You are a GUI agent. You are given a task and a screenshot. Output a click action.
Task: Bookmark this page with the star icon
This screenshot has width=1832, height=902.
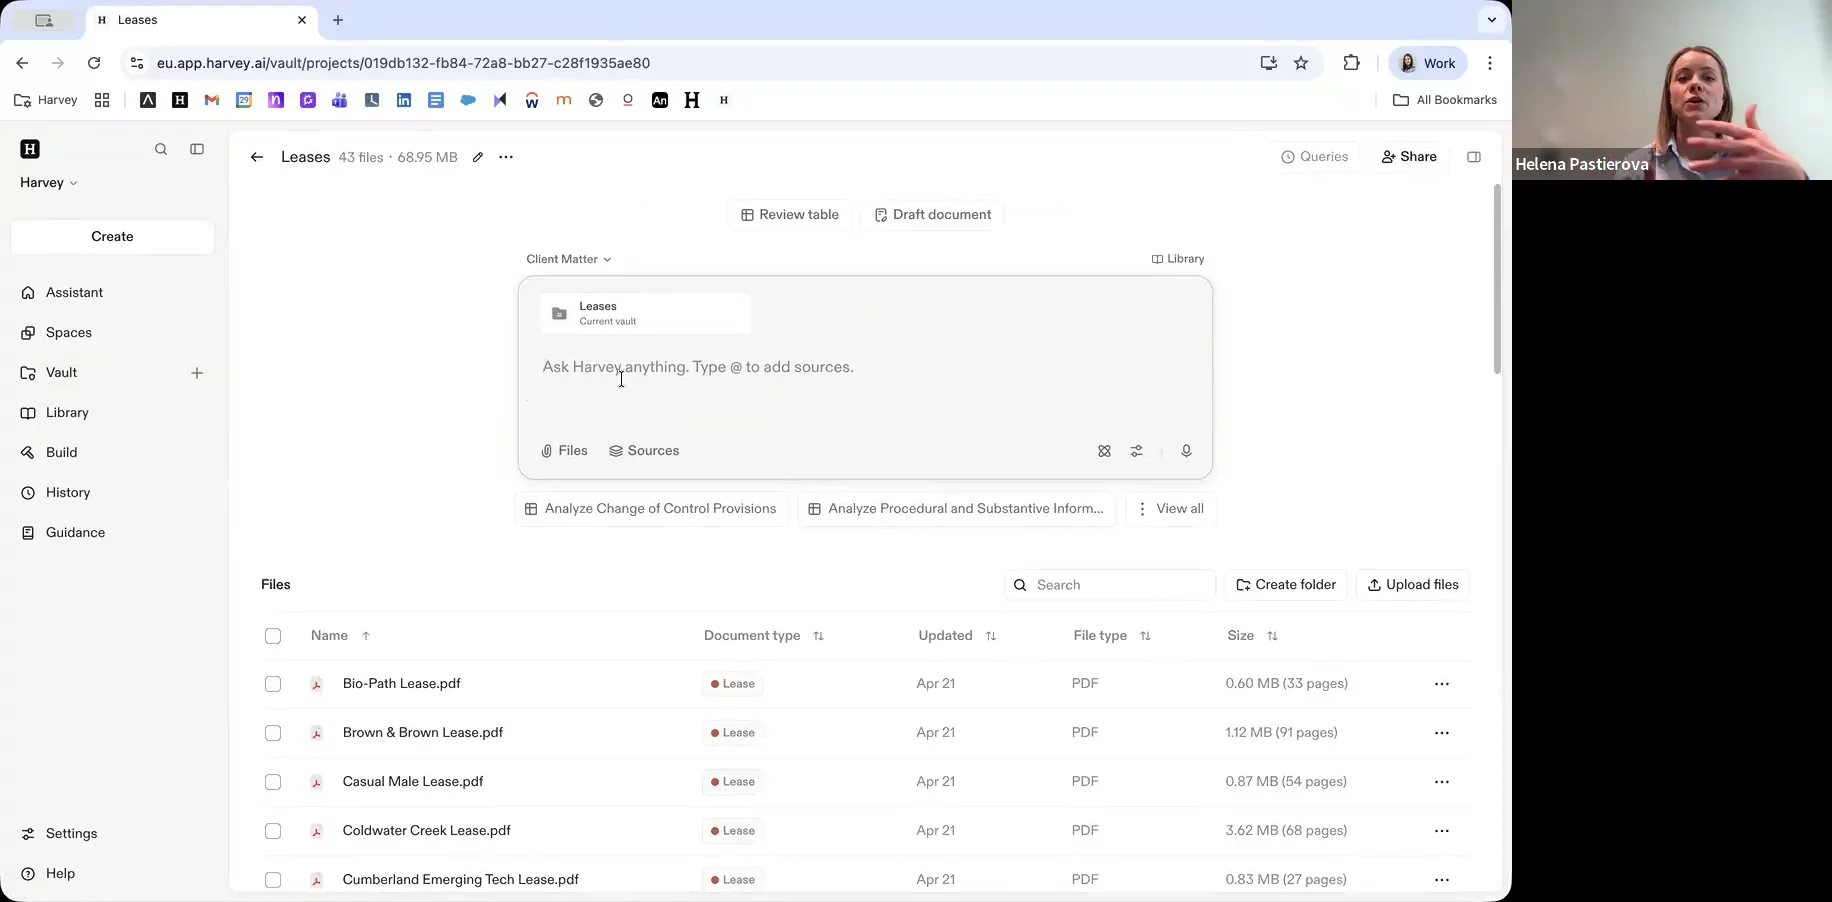[1301, 63]
